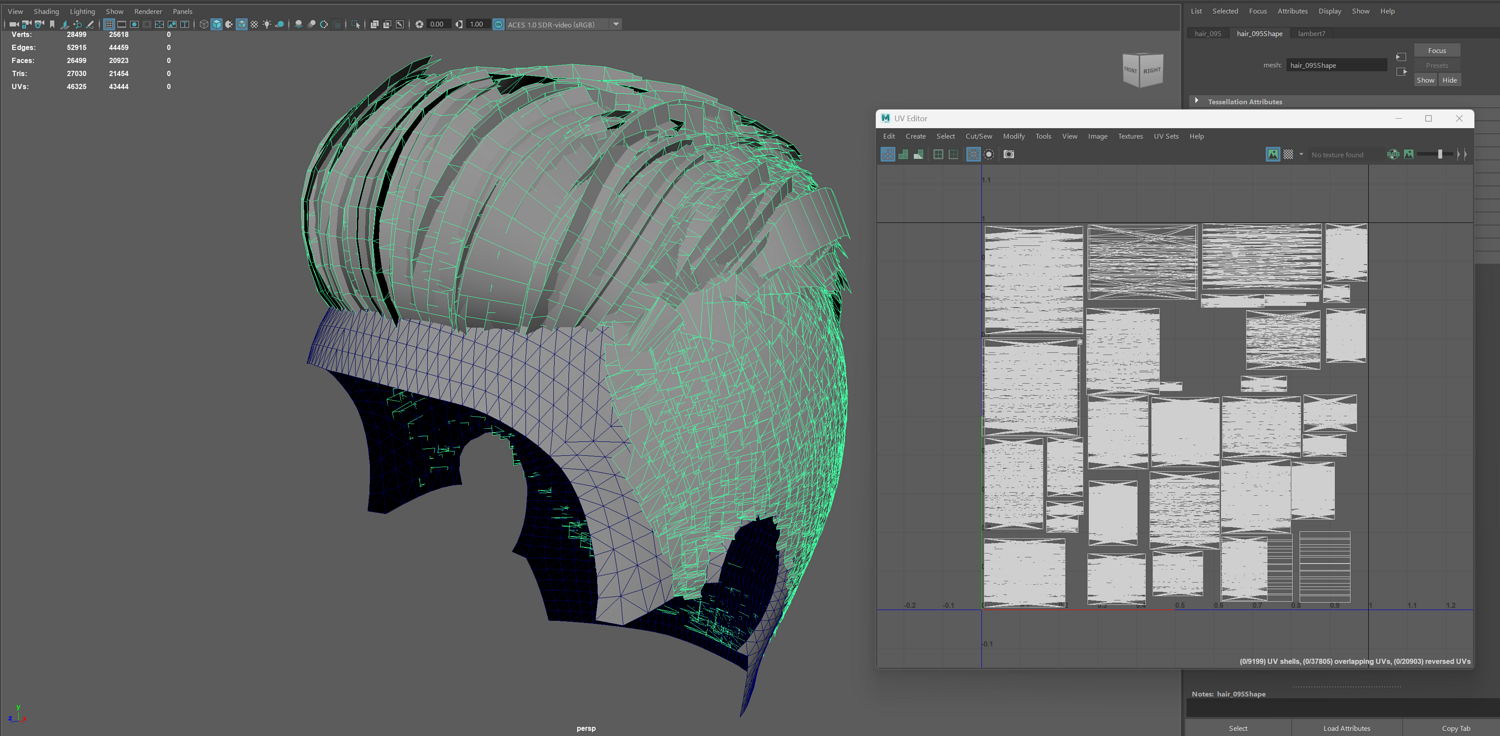Image resolution: width=1500 pixels, height=736 pixels.
Task: Toggle textured display checker icon
Action: click(x=254, y=24)
